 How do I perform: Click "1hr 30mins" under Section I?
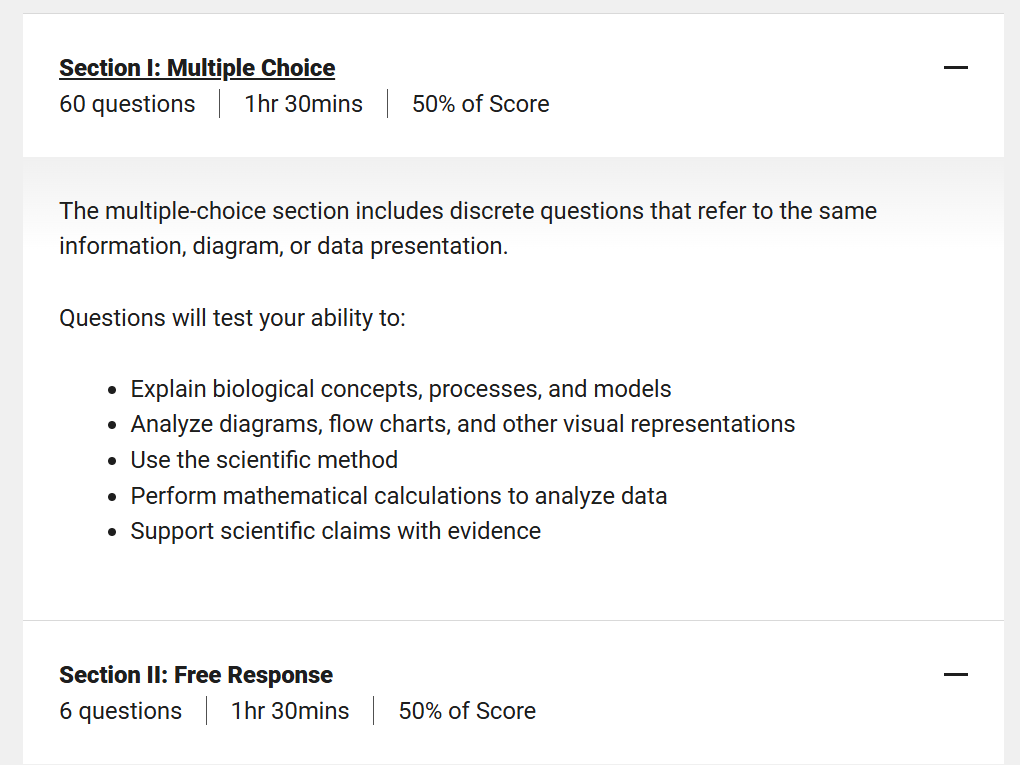303,104
